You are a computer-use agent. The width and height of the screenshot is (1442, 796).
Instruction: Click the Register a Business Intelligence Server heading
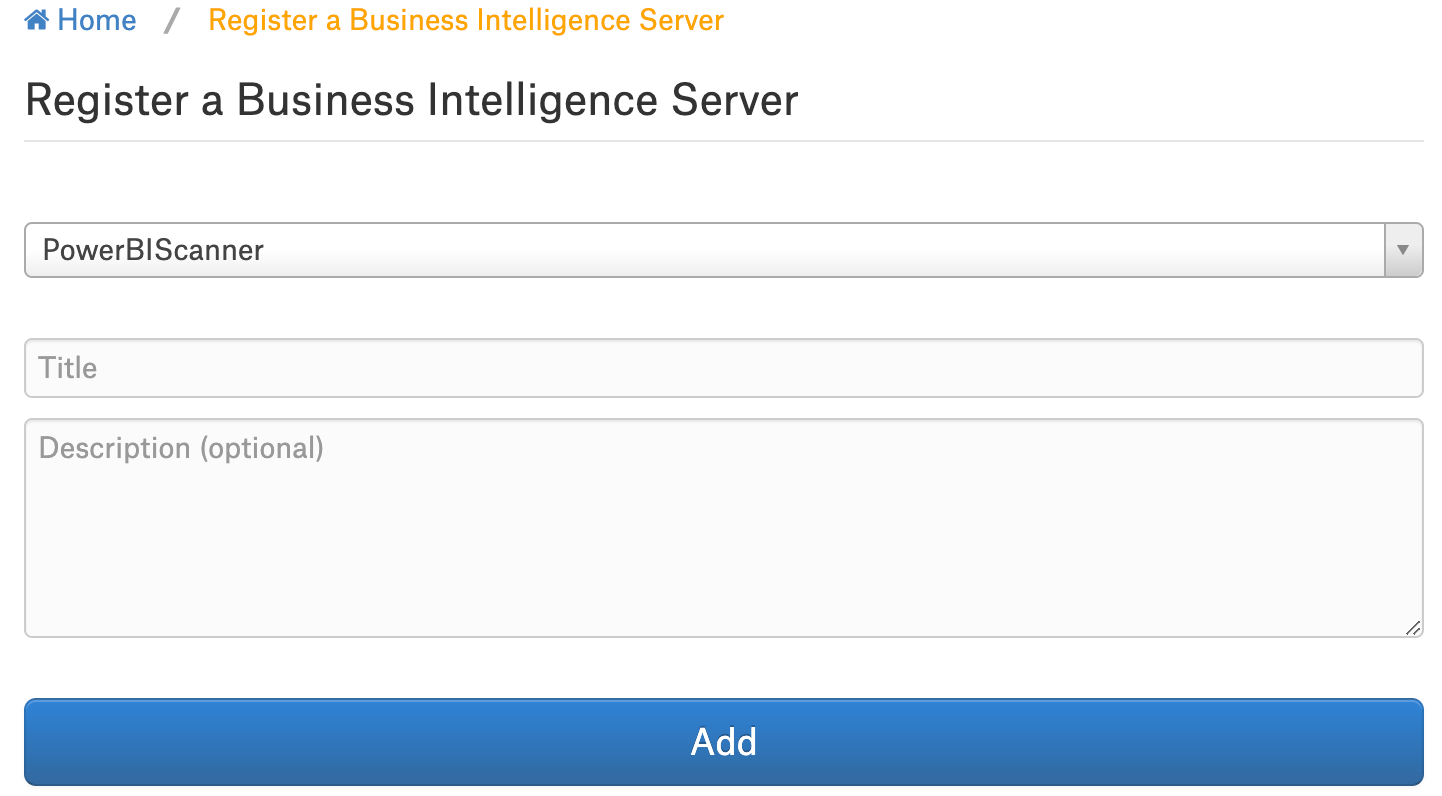(x=412, y=101)
